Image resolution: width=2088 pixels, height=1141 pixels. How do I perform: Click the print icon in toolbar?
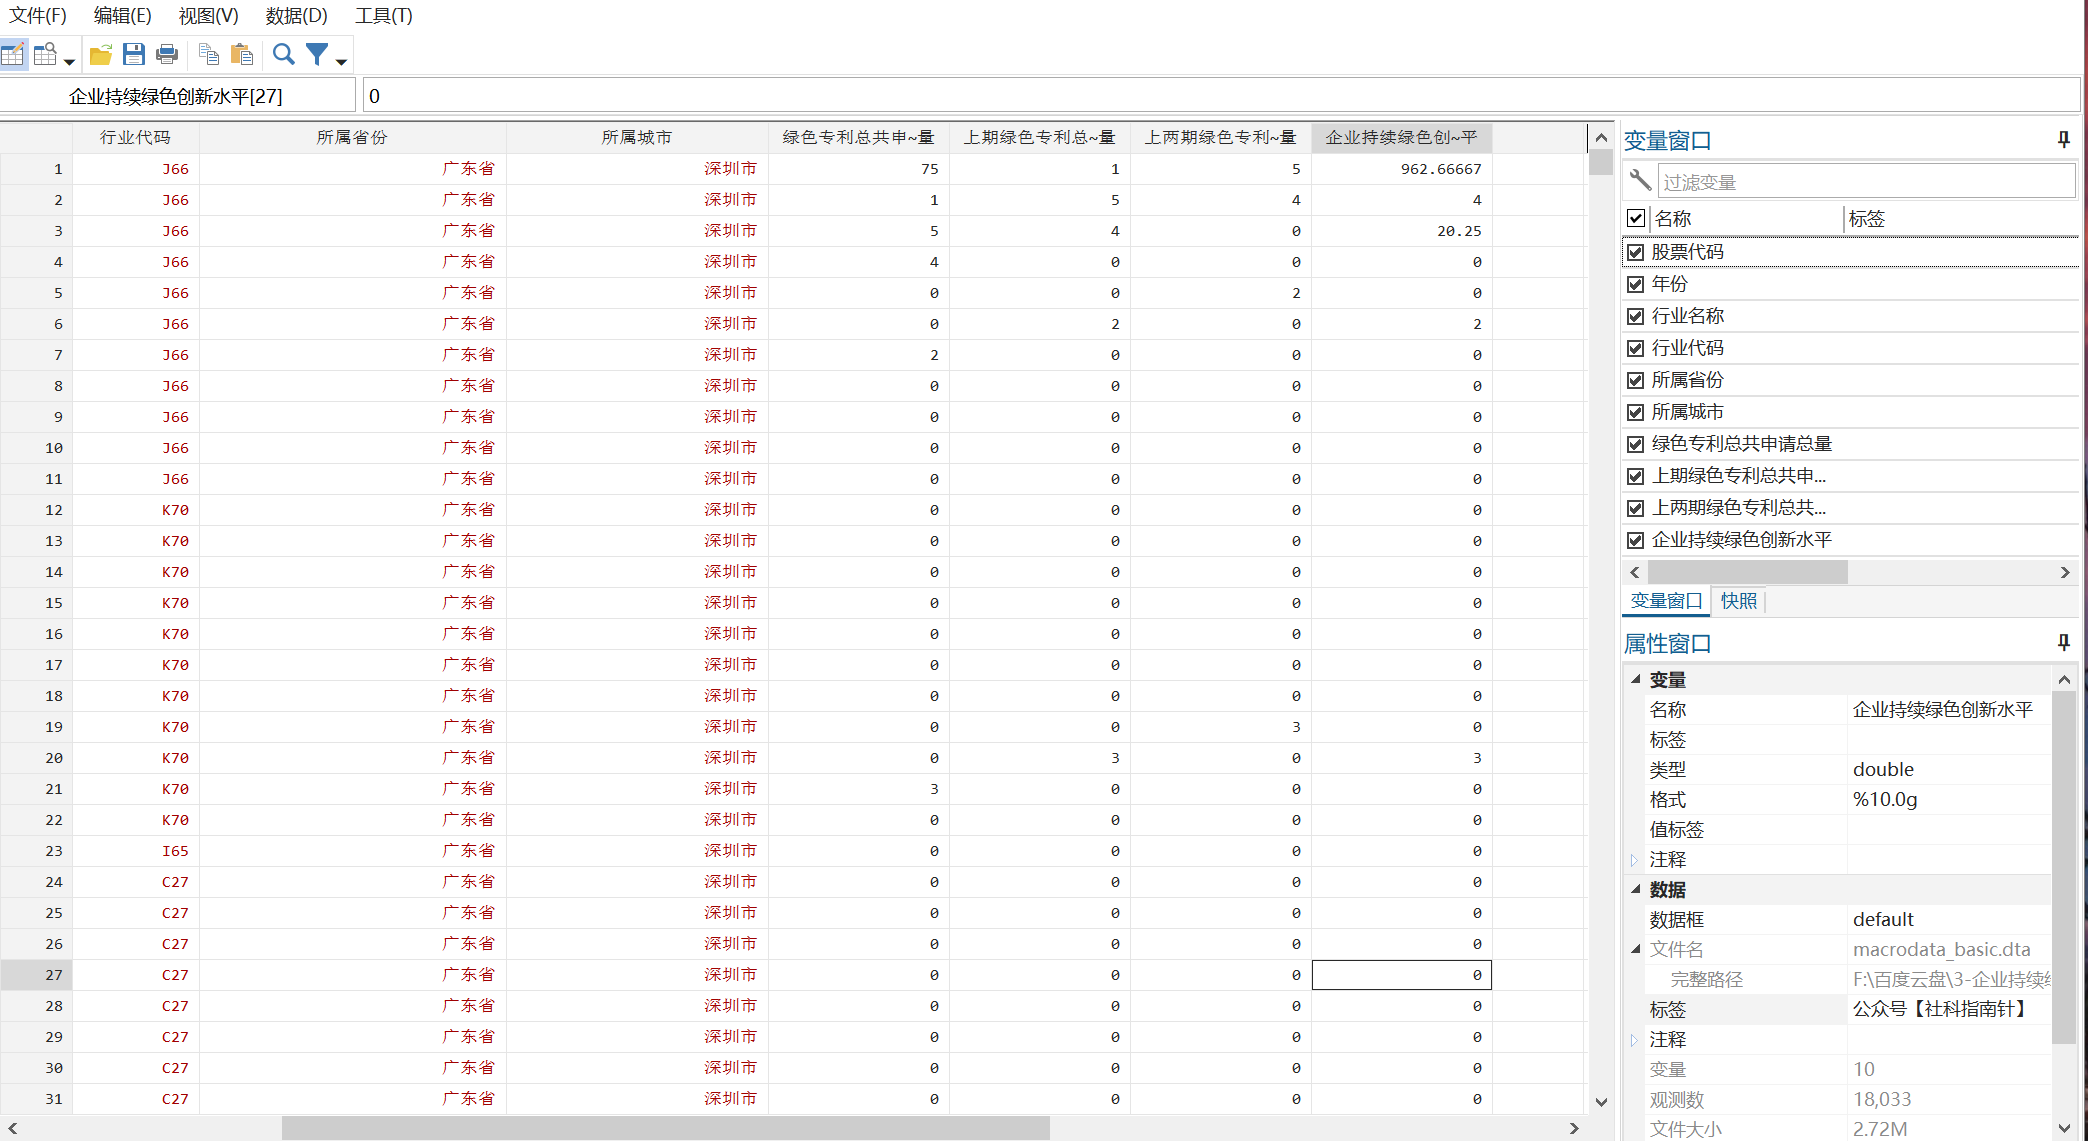coord(167,55)
